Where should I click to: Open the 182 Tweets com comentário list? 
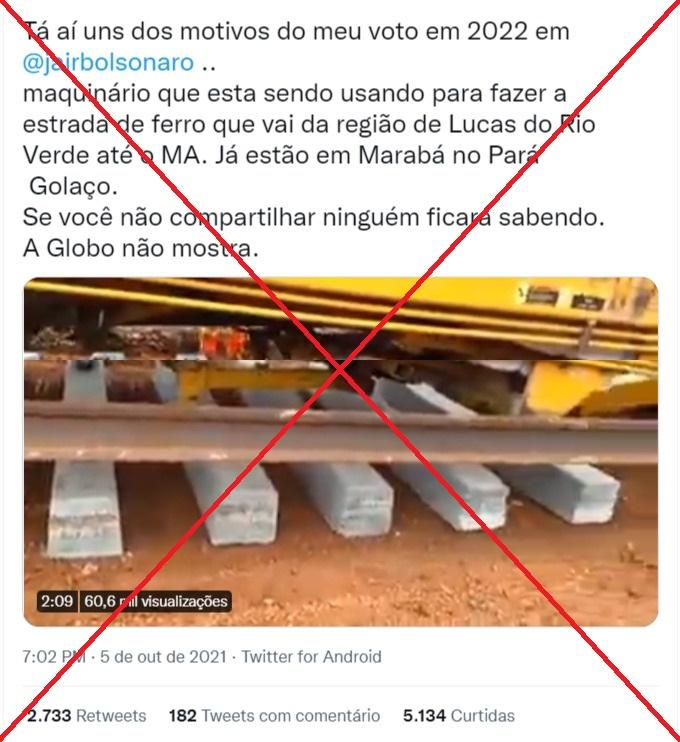(274, 716)
